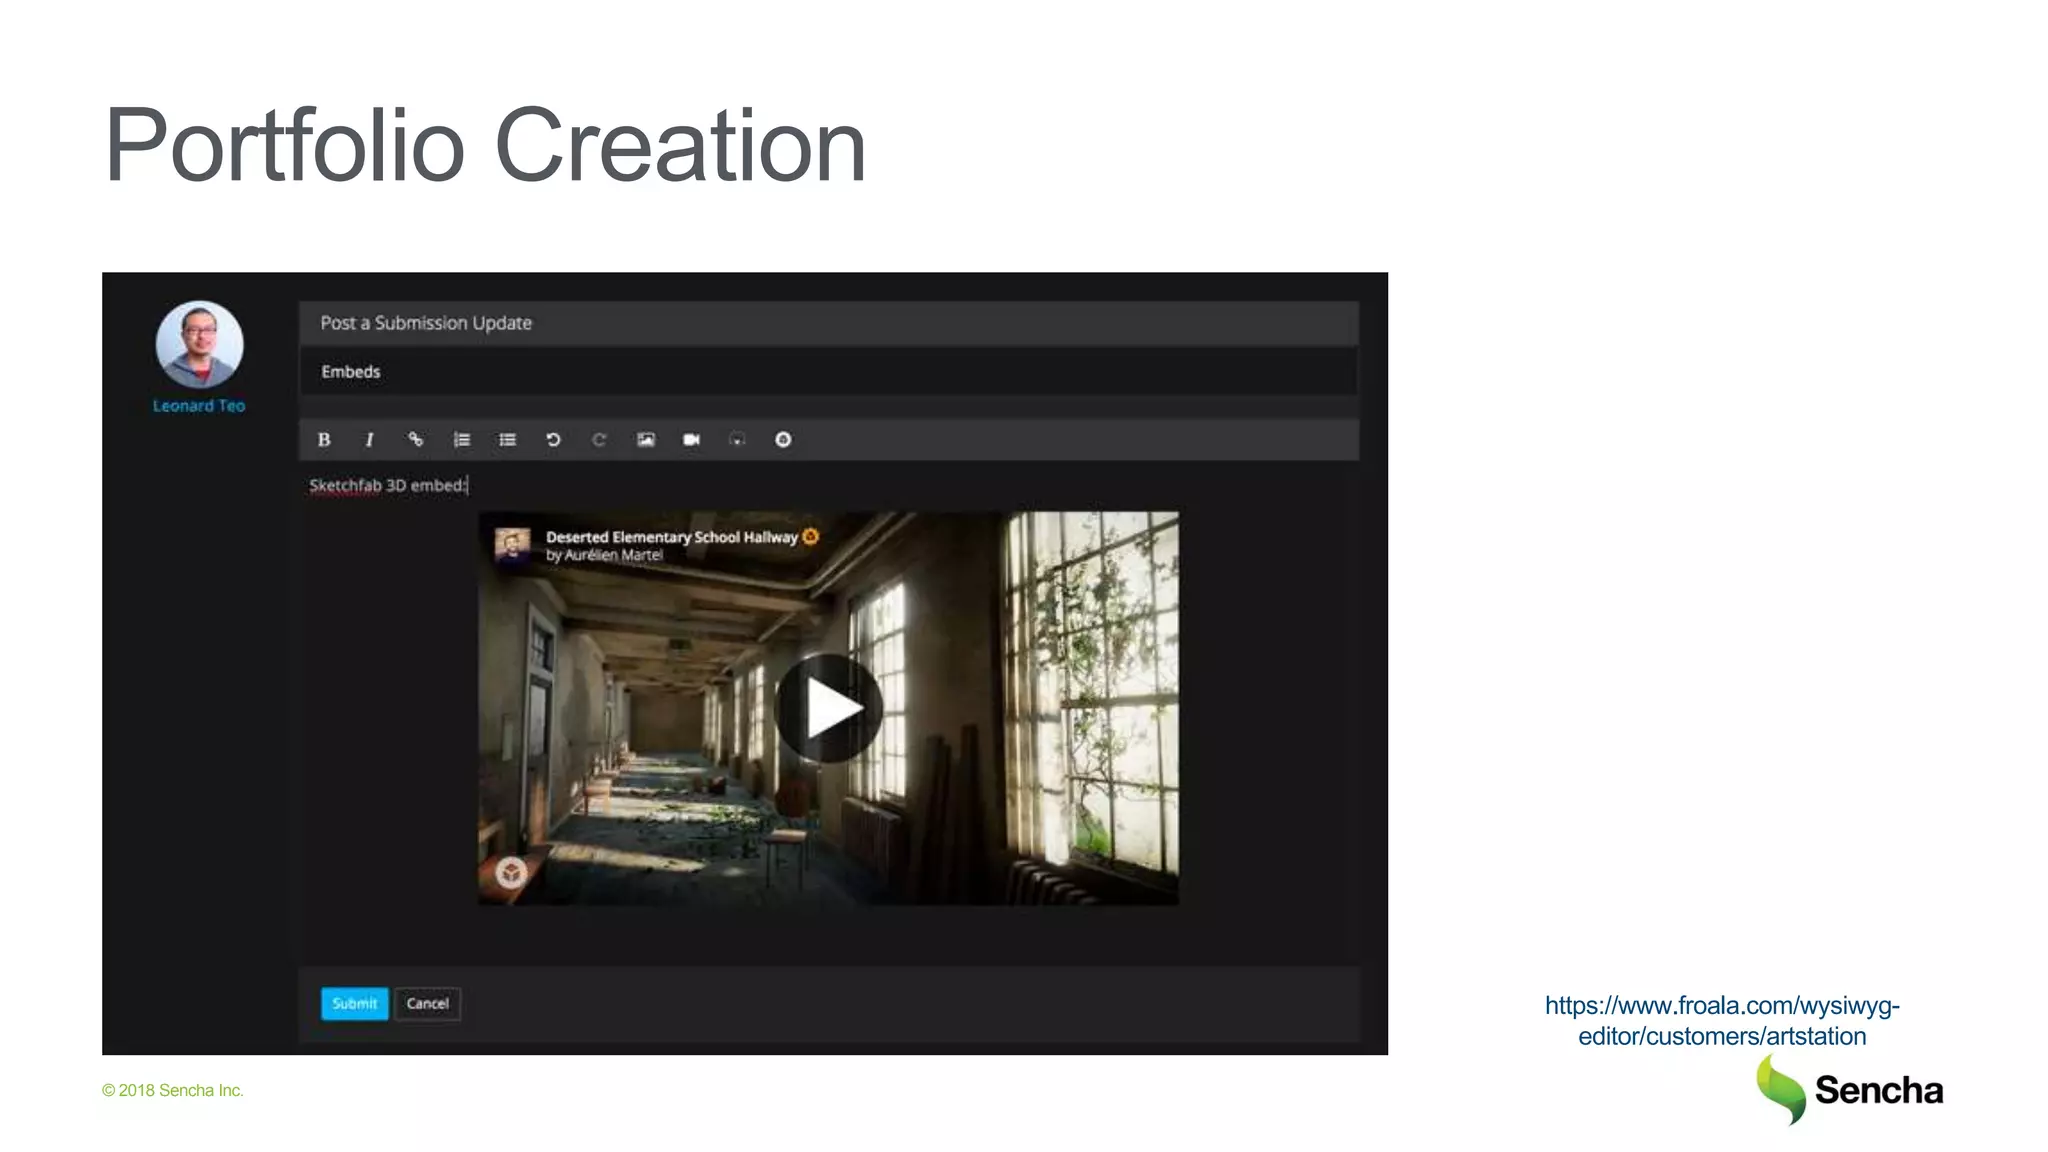
Task: Click the insert link icon
Action: [x=415, y=439]
